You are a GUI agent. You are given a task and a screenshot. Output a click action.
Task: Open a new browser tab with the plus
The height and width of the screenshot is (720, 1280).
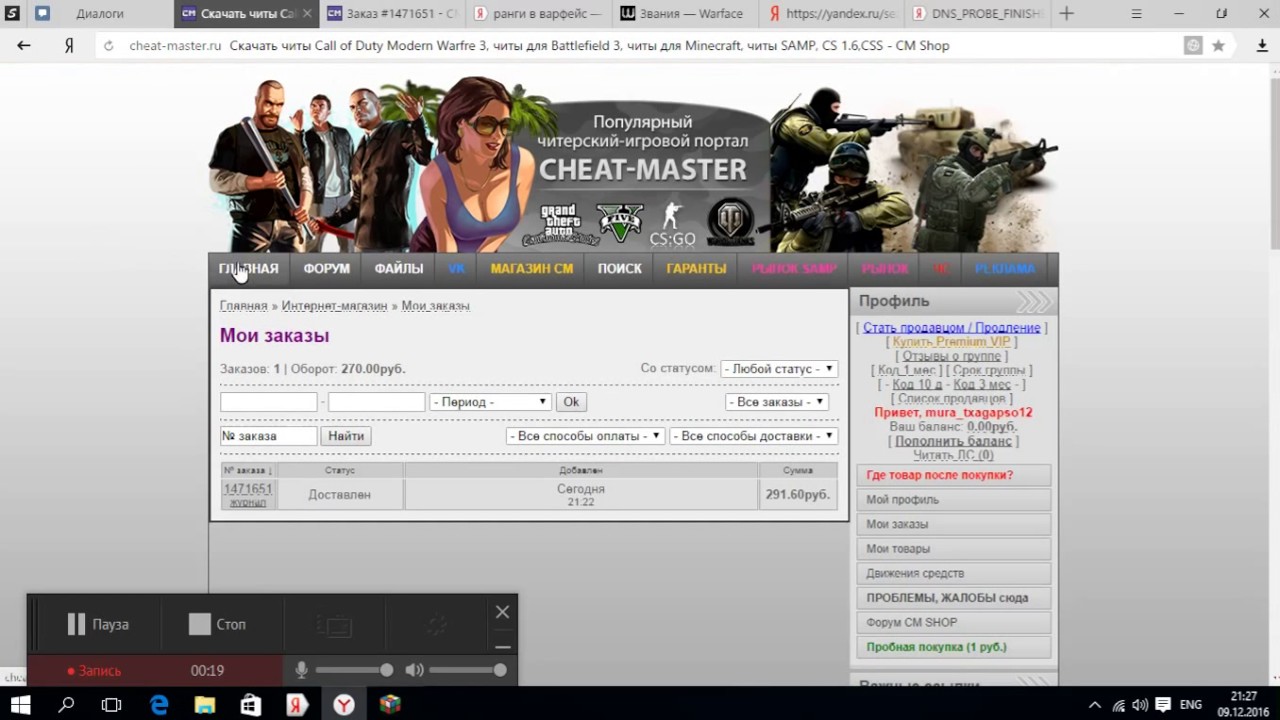(x=1066, y=13)
